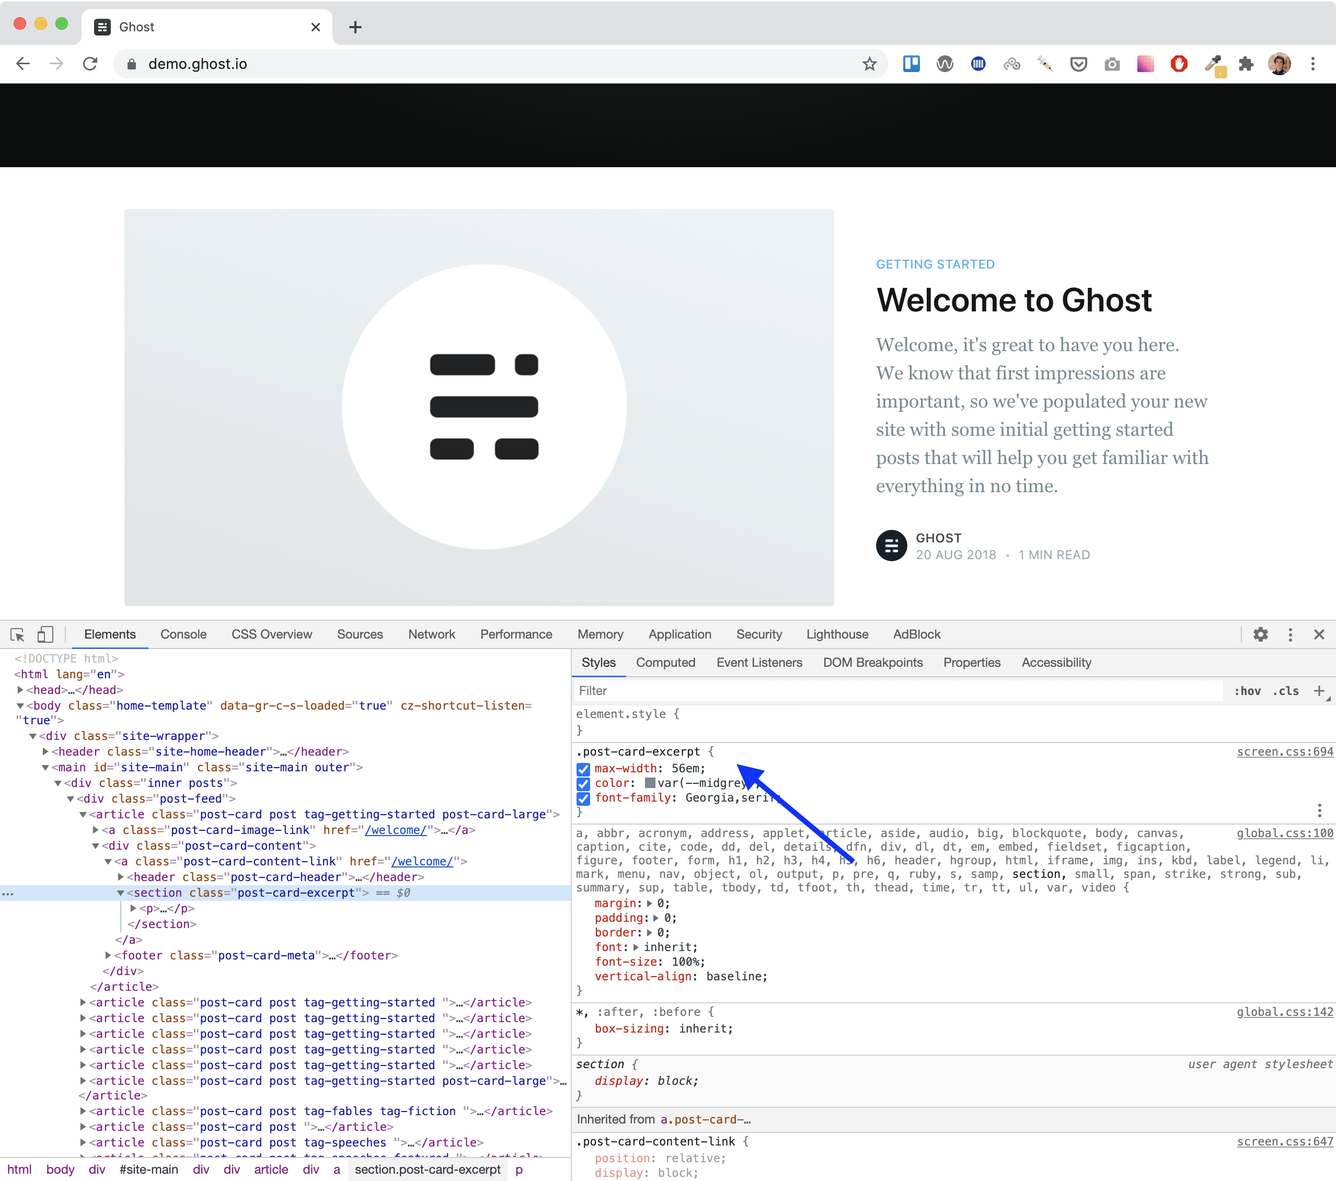
Task: Expand the article tag-fables tag-fiction node
Action: coord(83,1111)
